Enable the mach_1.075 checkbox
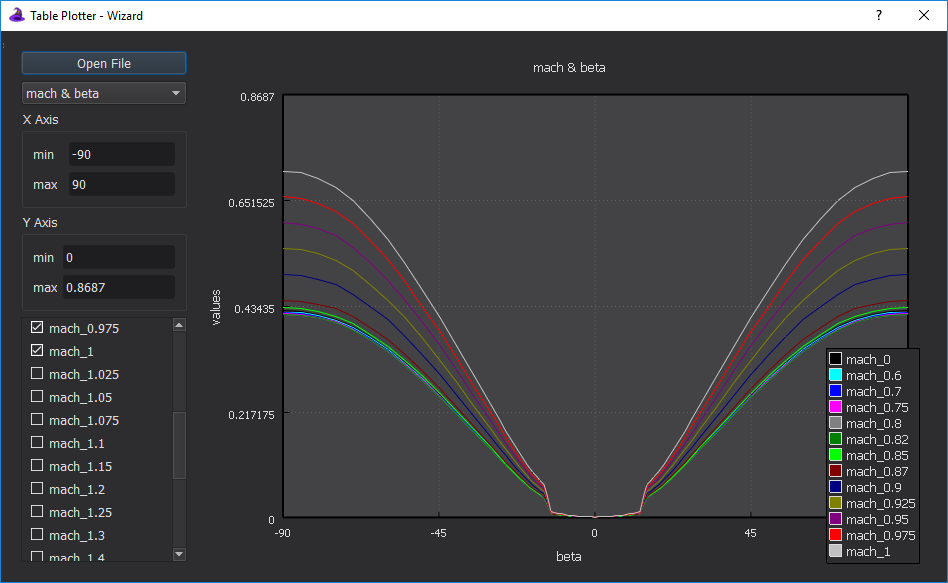Viewport: 948px width, 583px height. pyautogui.click(x=37, y=419)
